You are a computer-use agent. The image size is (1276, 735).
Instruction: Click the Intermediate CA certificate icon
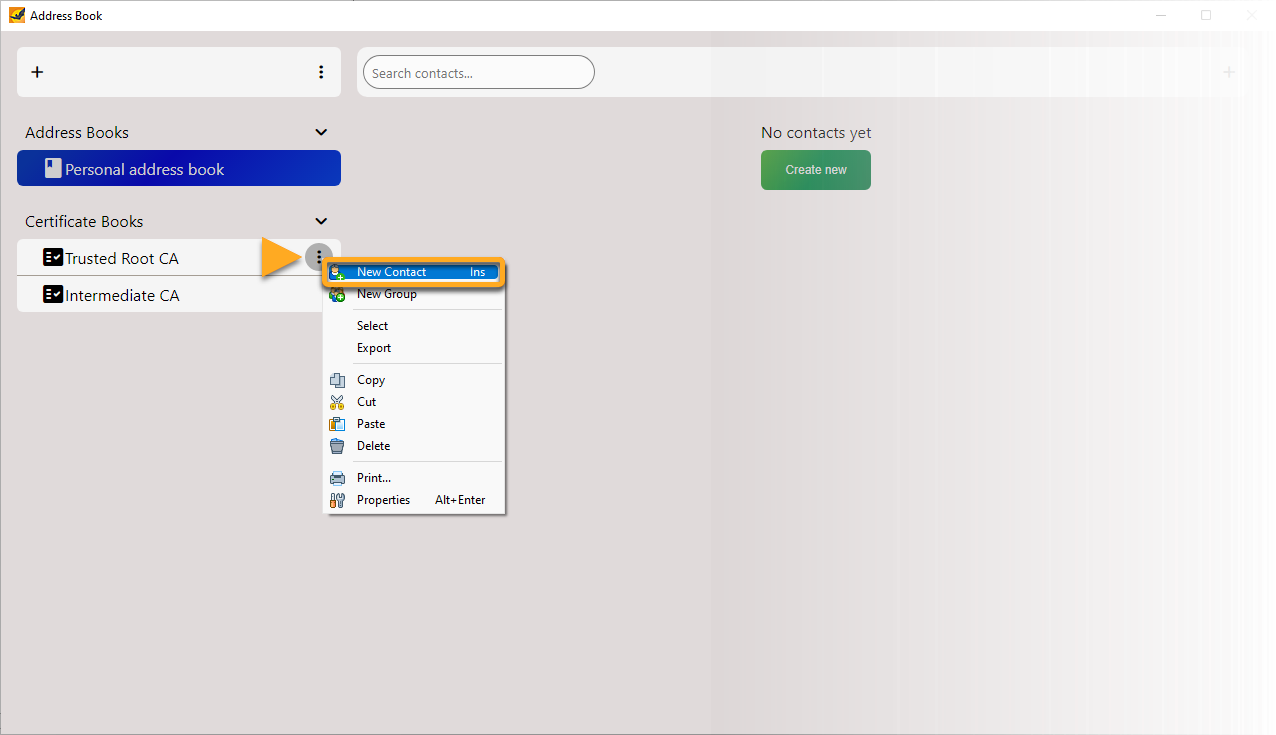coord(53,295)
